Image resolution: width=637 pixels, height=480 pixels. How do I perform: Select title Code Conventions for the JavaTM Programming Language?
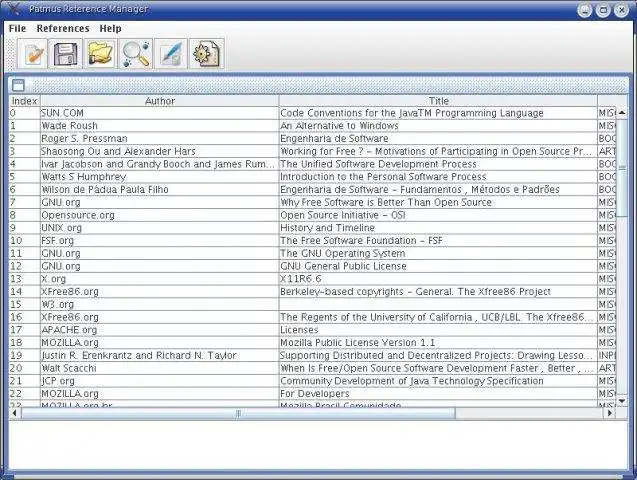(438, 113)
